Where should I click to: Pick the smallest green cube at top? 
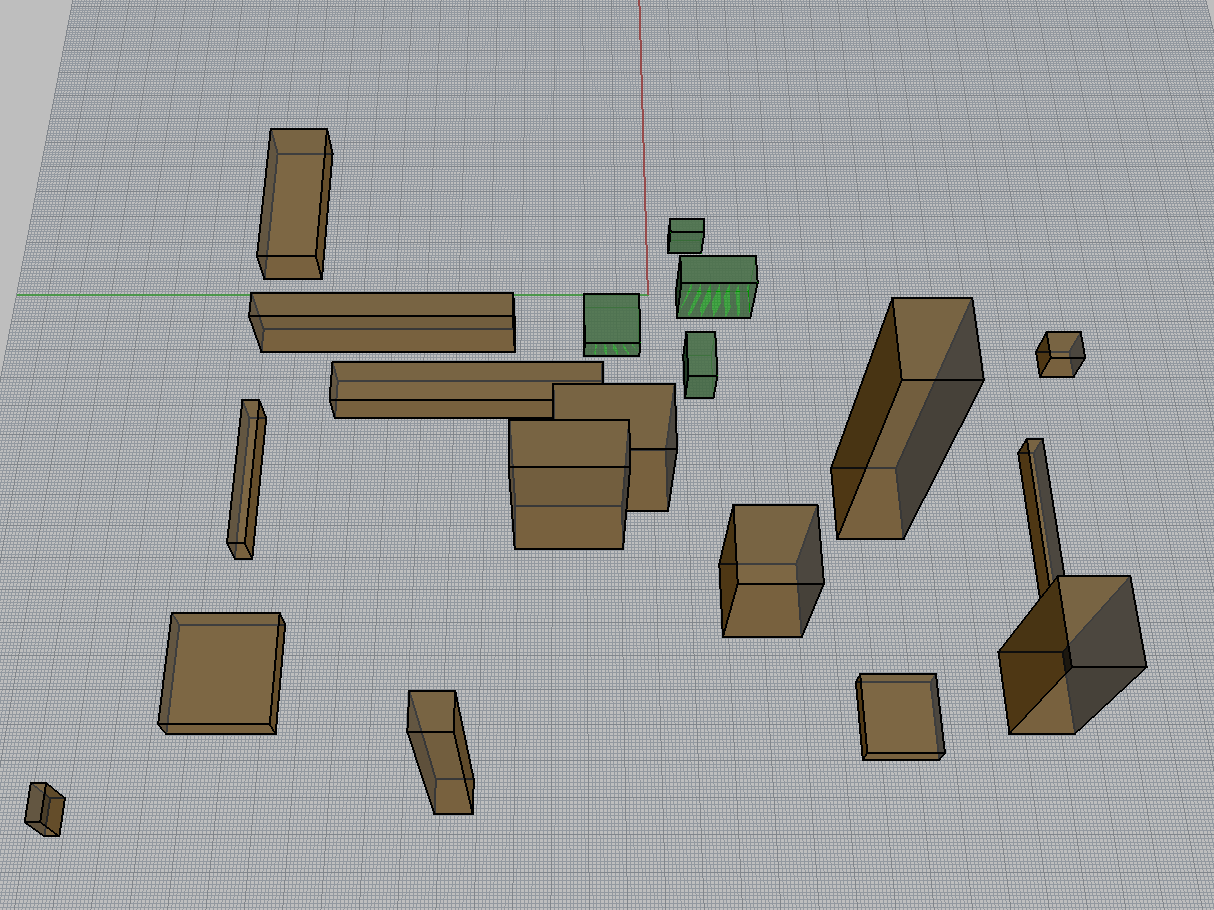click(686, 236)
